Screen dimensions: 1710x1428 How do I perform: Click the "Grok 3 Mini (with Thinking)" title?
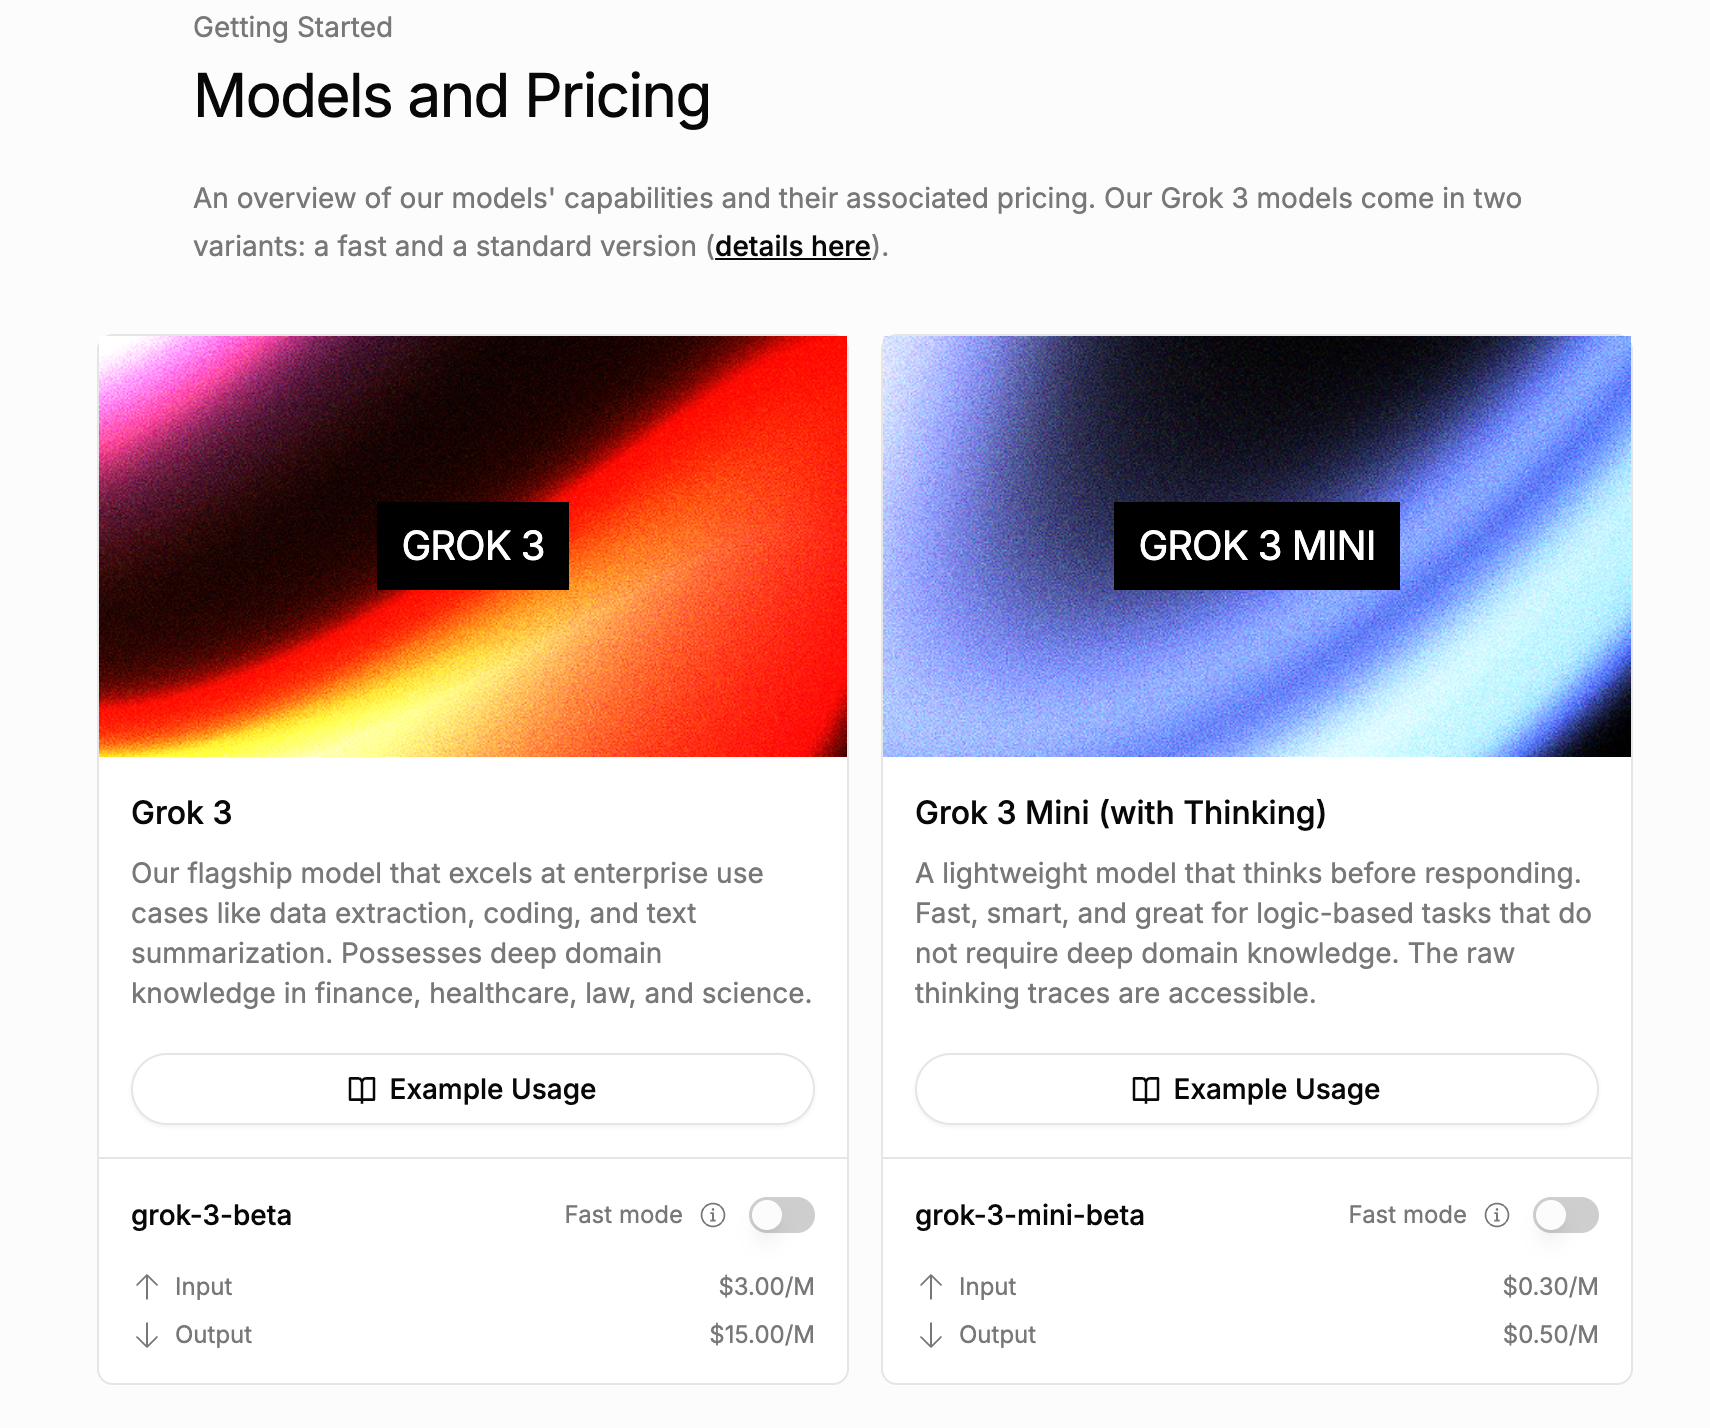1120,813
